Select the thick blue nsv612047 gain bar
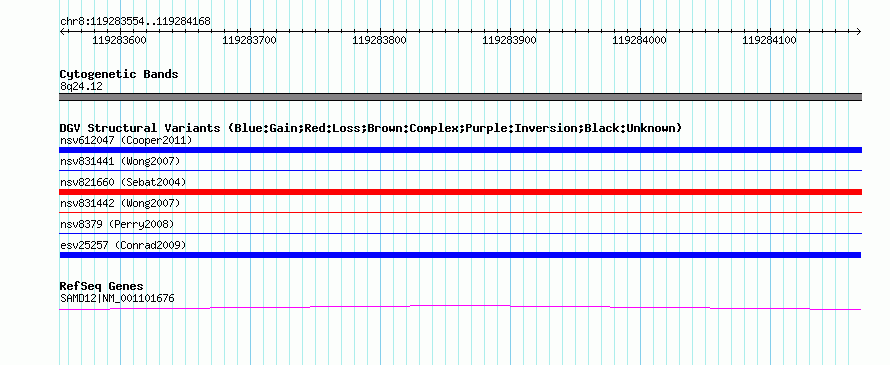This screenshot has height=365, width=890. tap(460, 150)
